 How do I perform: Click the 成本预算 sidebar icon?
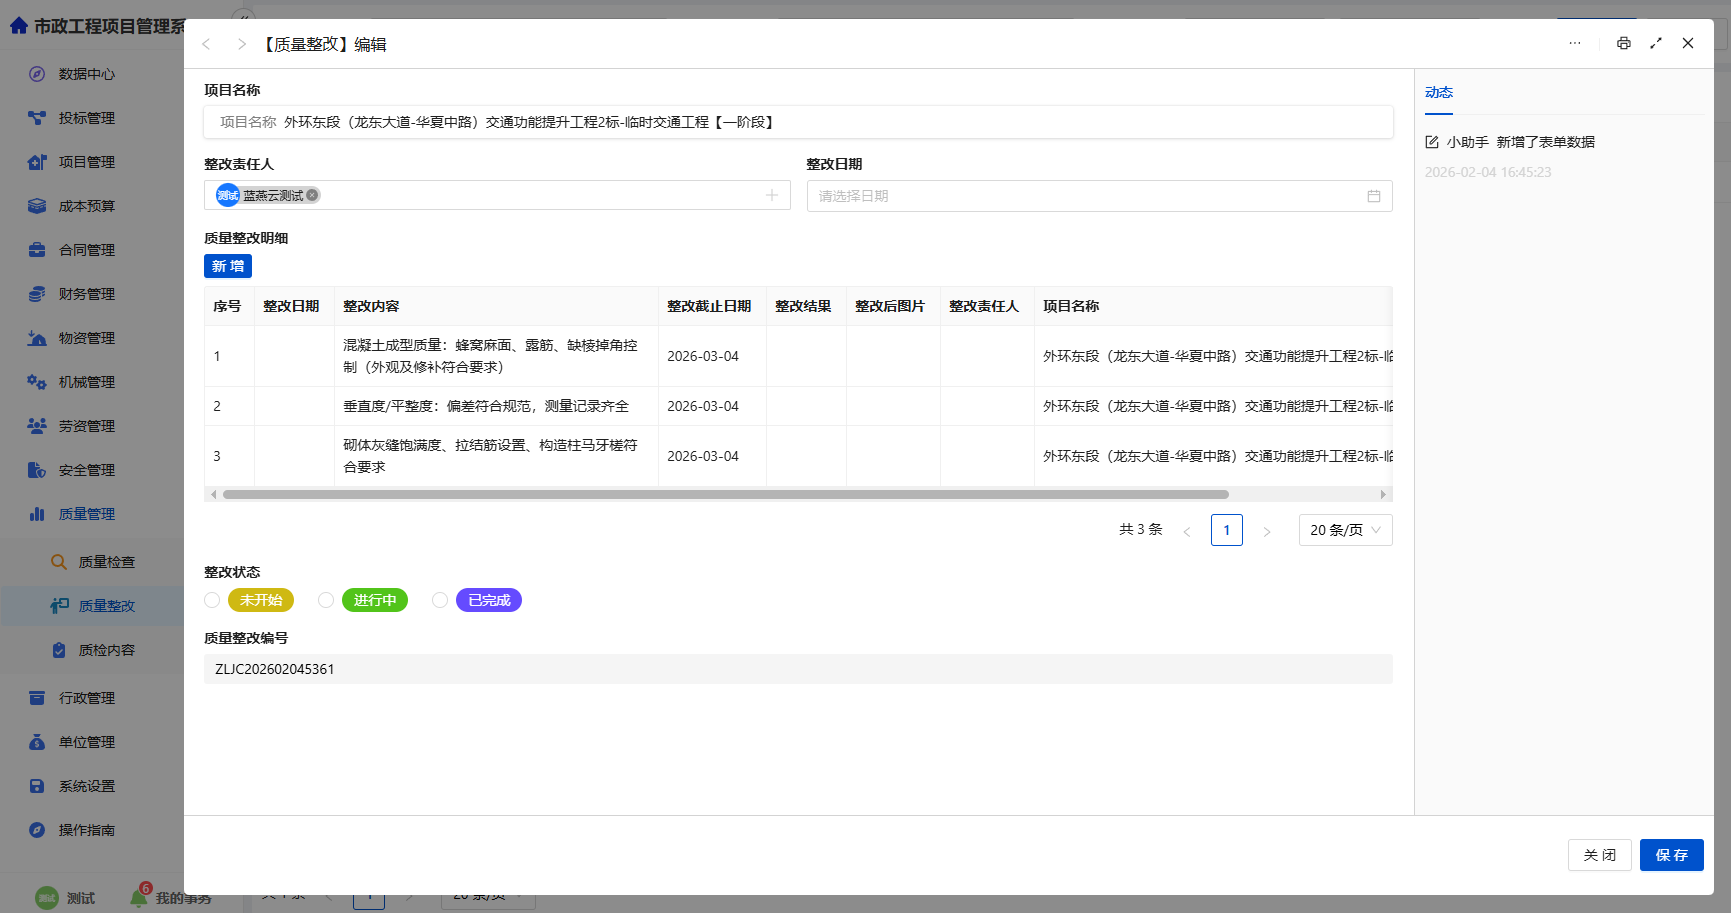(x=37, y=205)
